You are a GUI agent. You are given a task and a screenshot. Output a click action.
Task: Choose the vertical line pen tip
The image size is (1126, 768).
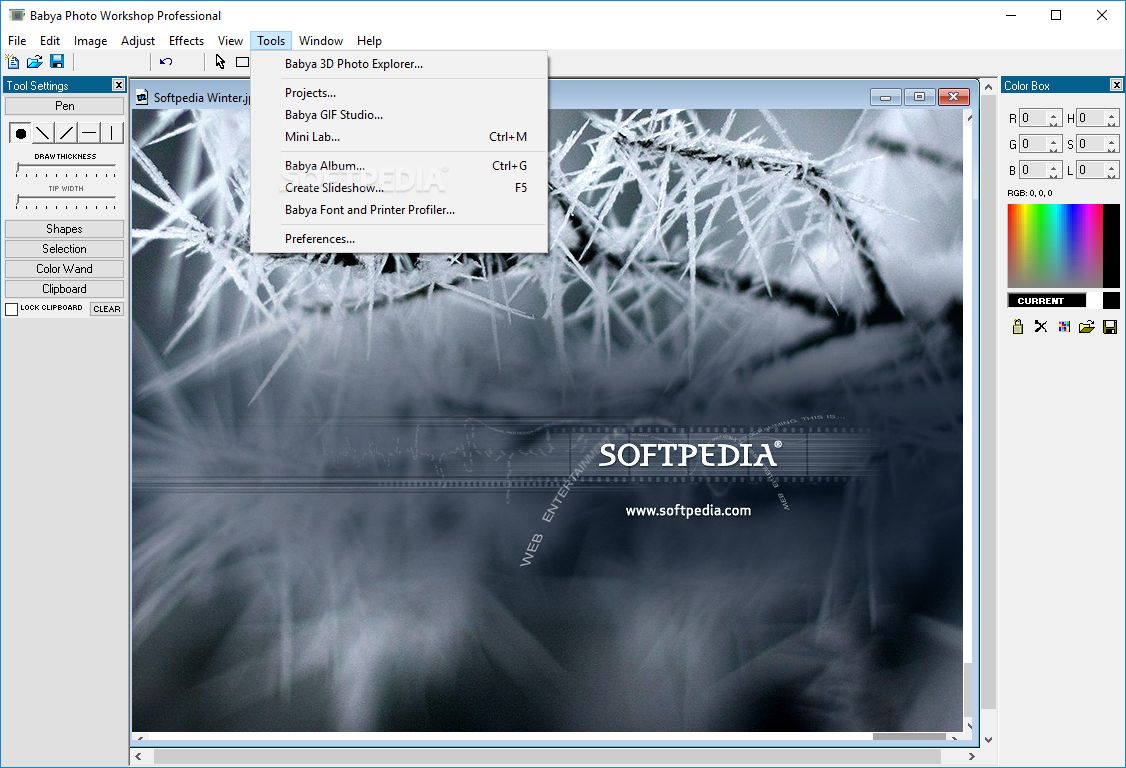pyautogui.click(x=112, y=133)
